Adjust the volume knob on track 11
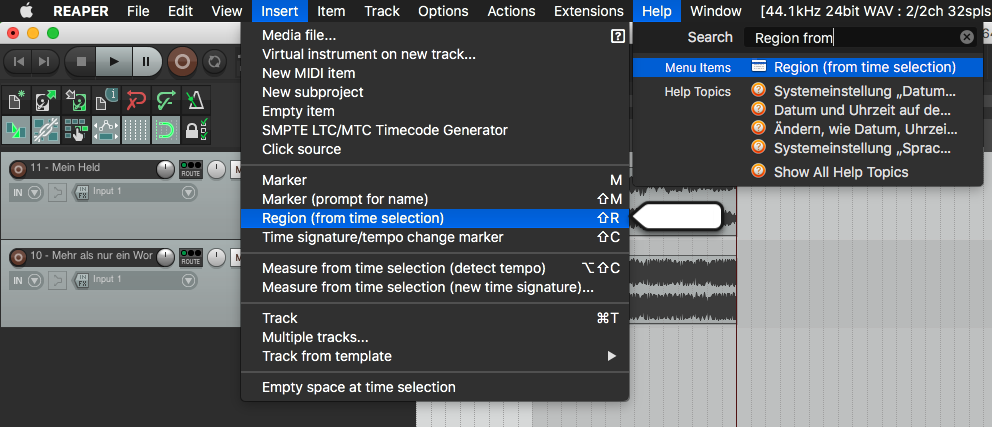Viewport: 992px width, 427px height. click(165, 169)
